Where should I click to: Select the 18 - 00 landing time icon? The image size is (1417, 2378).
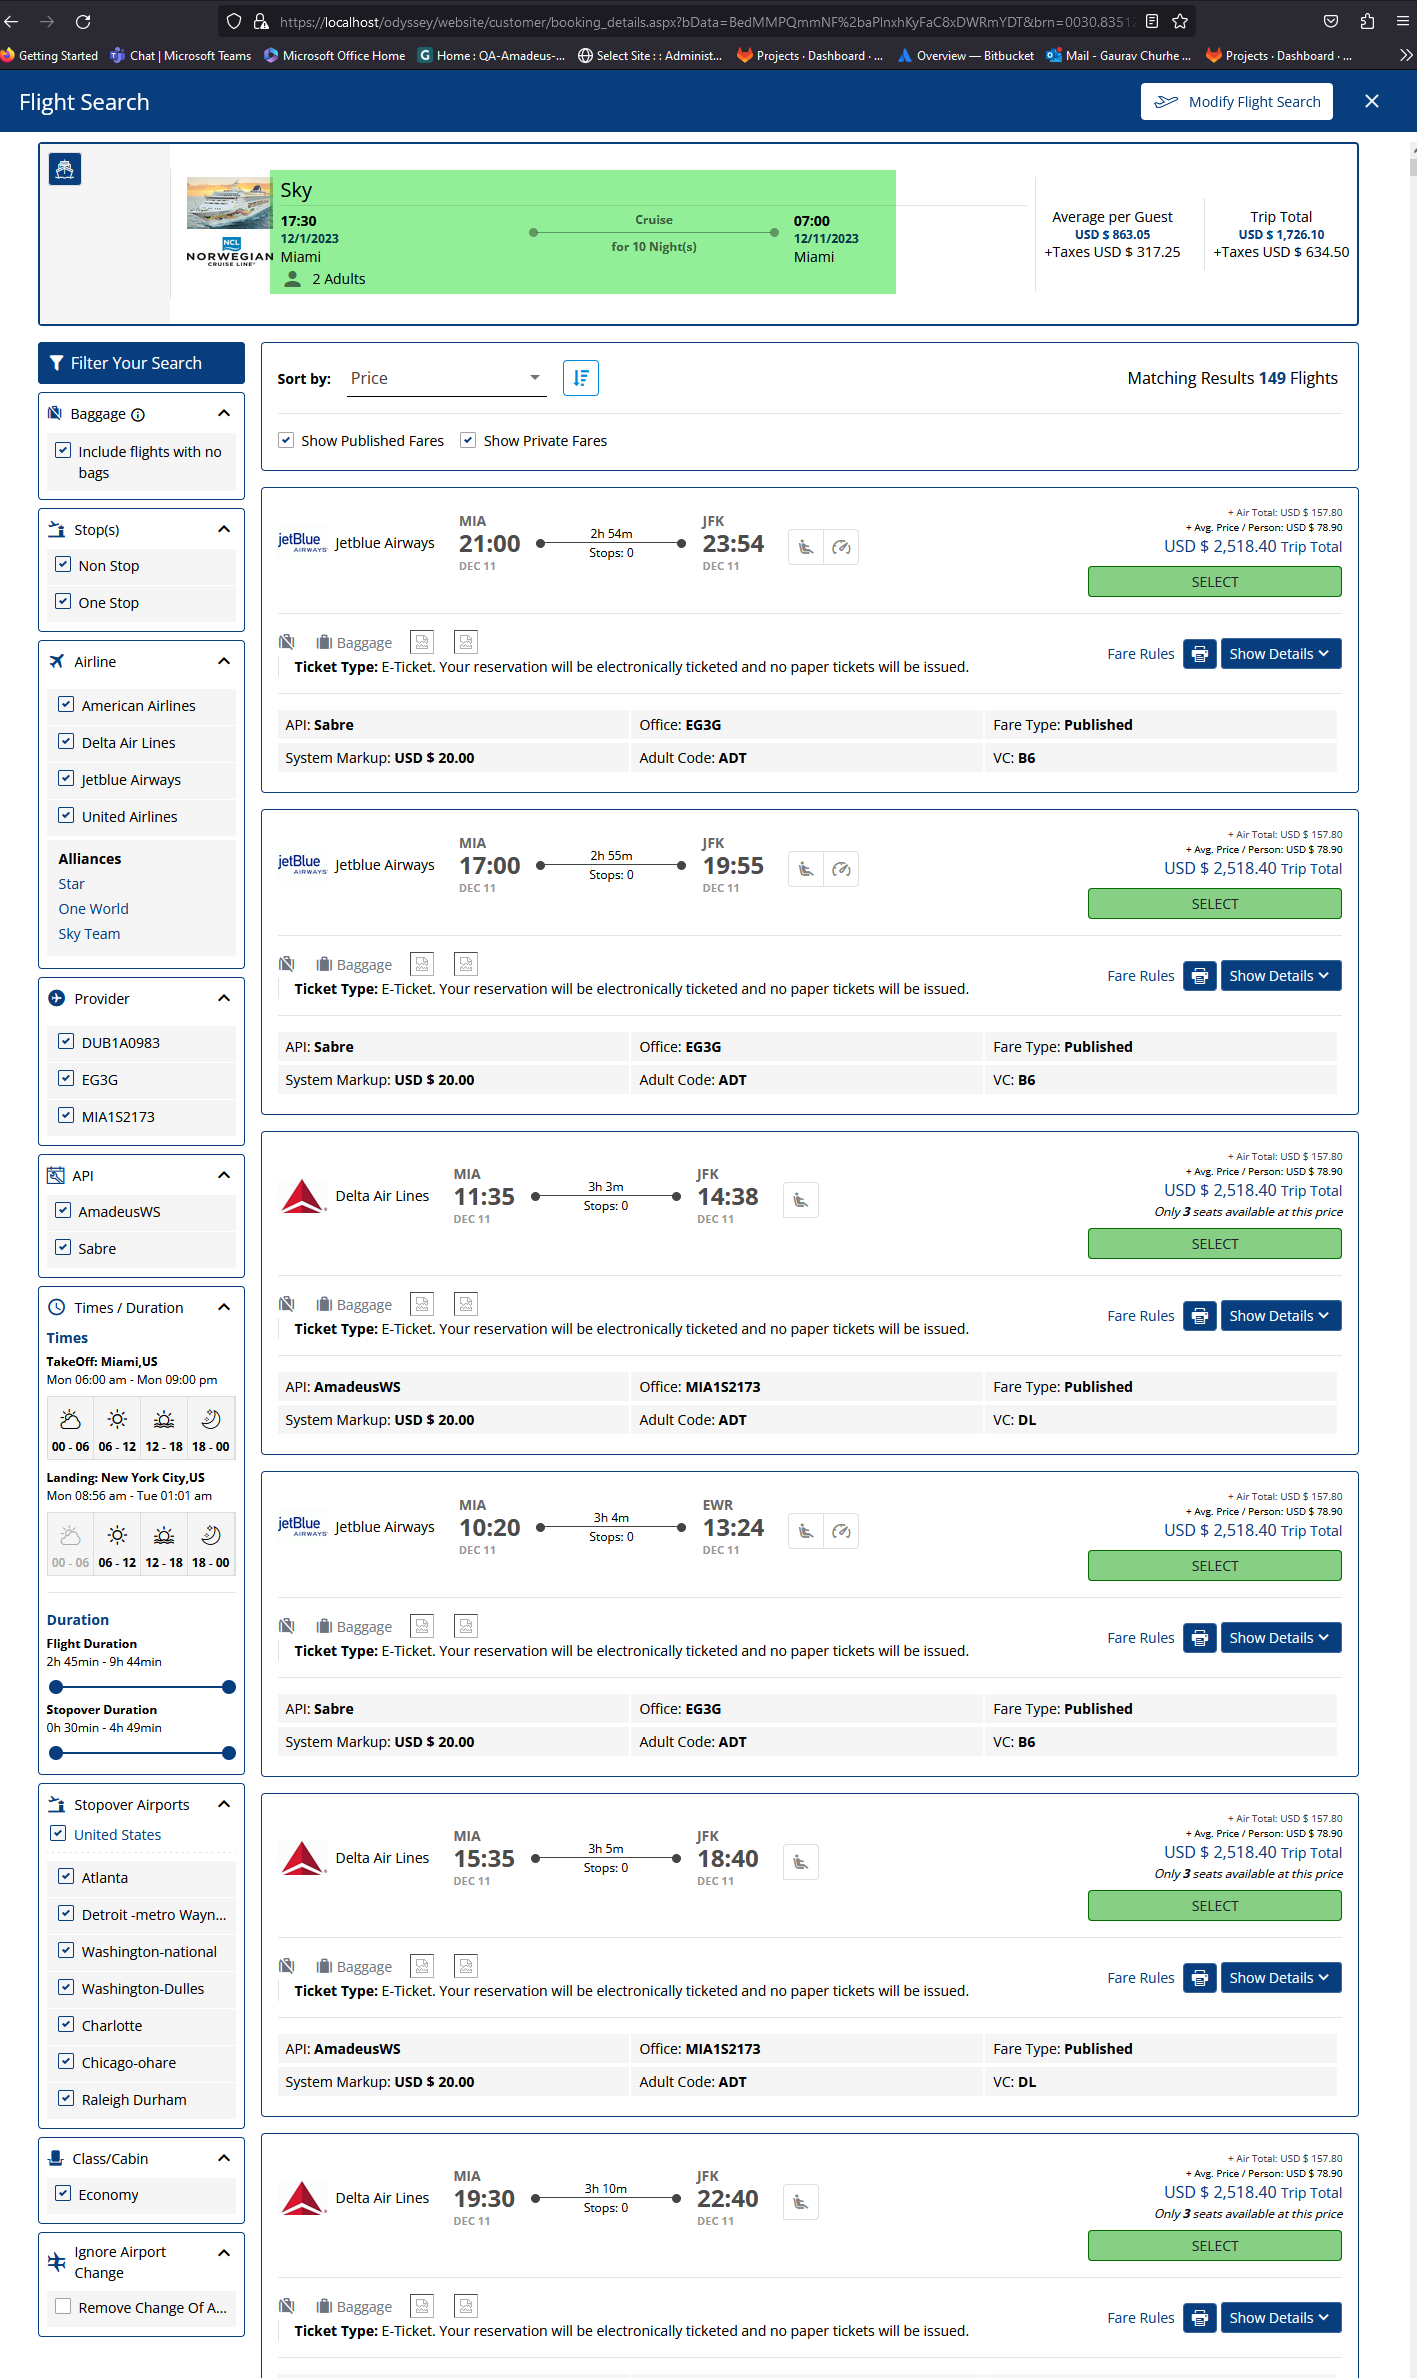pos(211,1544)
